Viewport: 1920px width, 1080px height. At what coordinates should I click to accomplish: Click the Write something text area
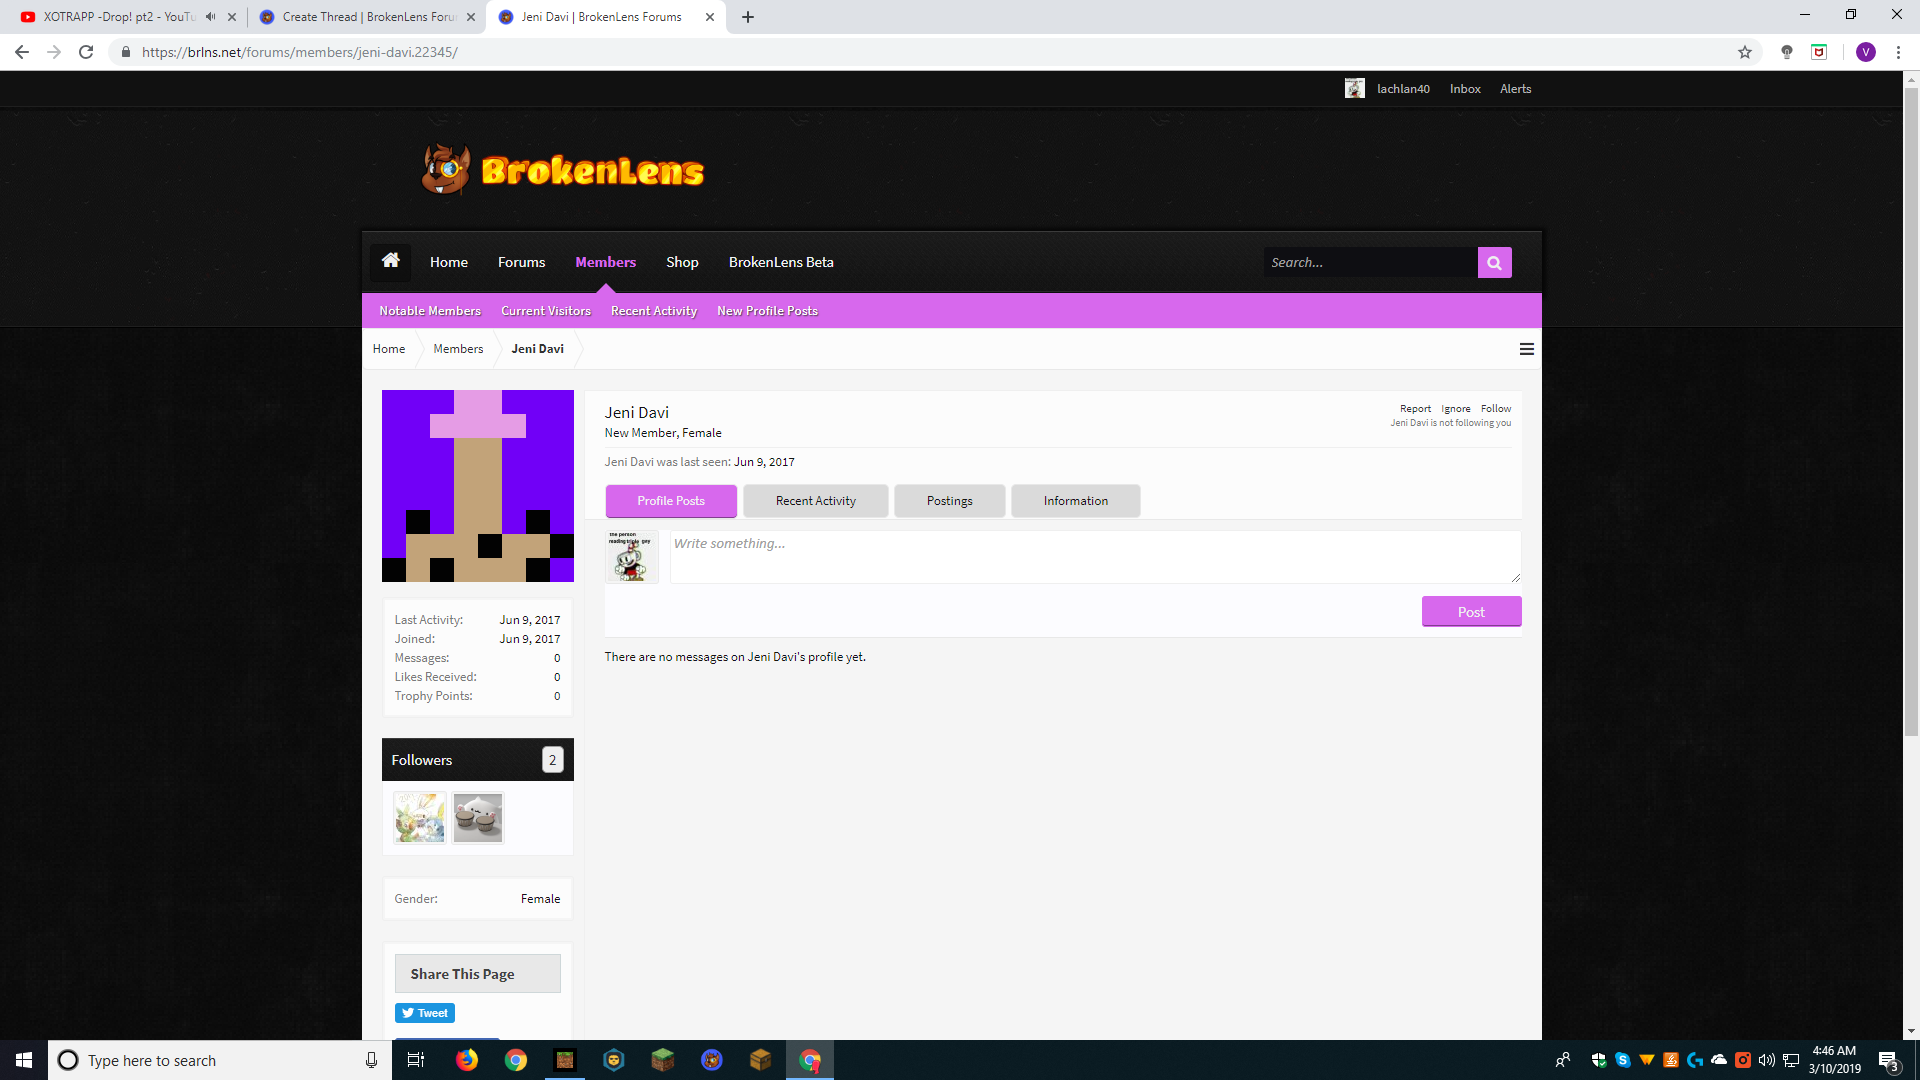pyautogui.click(x=1095, y=557)
